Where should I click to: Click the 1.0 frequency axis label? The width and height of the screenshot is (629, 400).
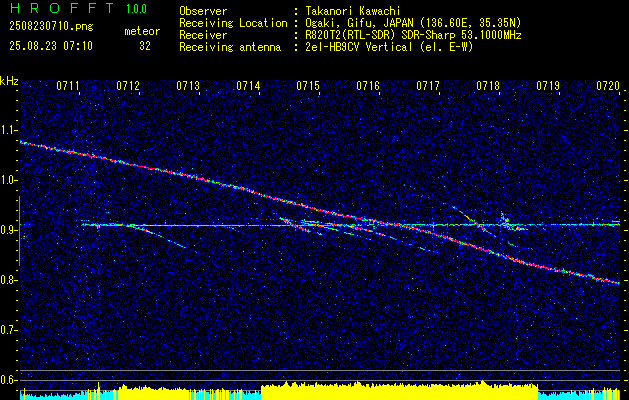pyautogui.click(x=8, y=180)
